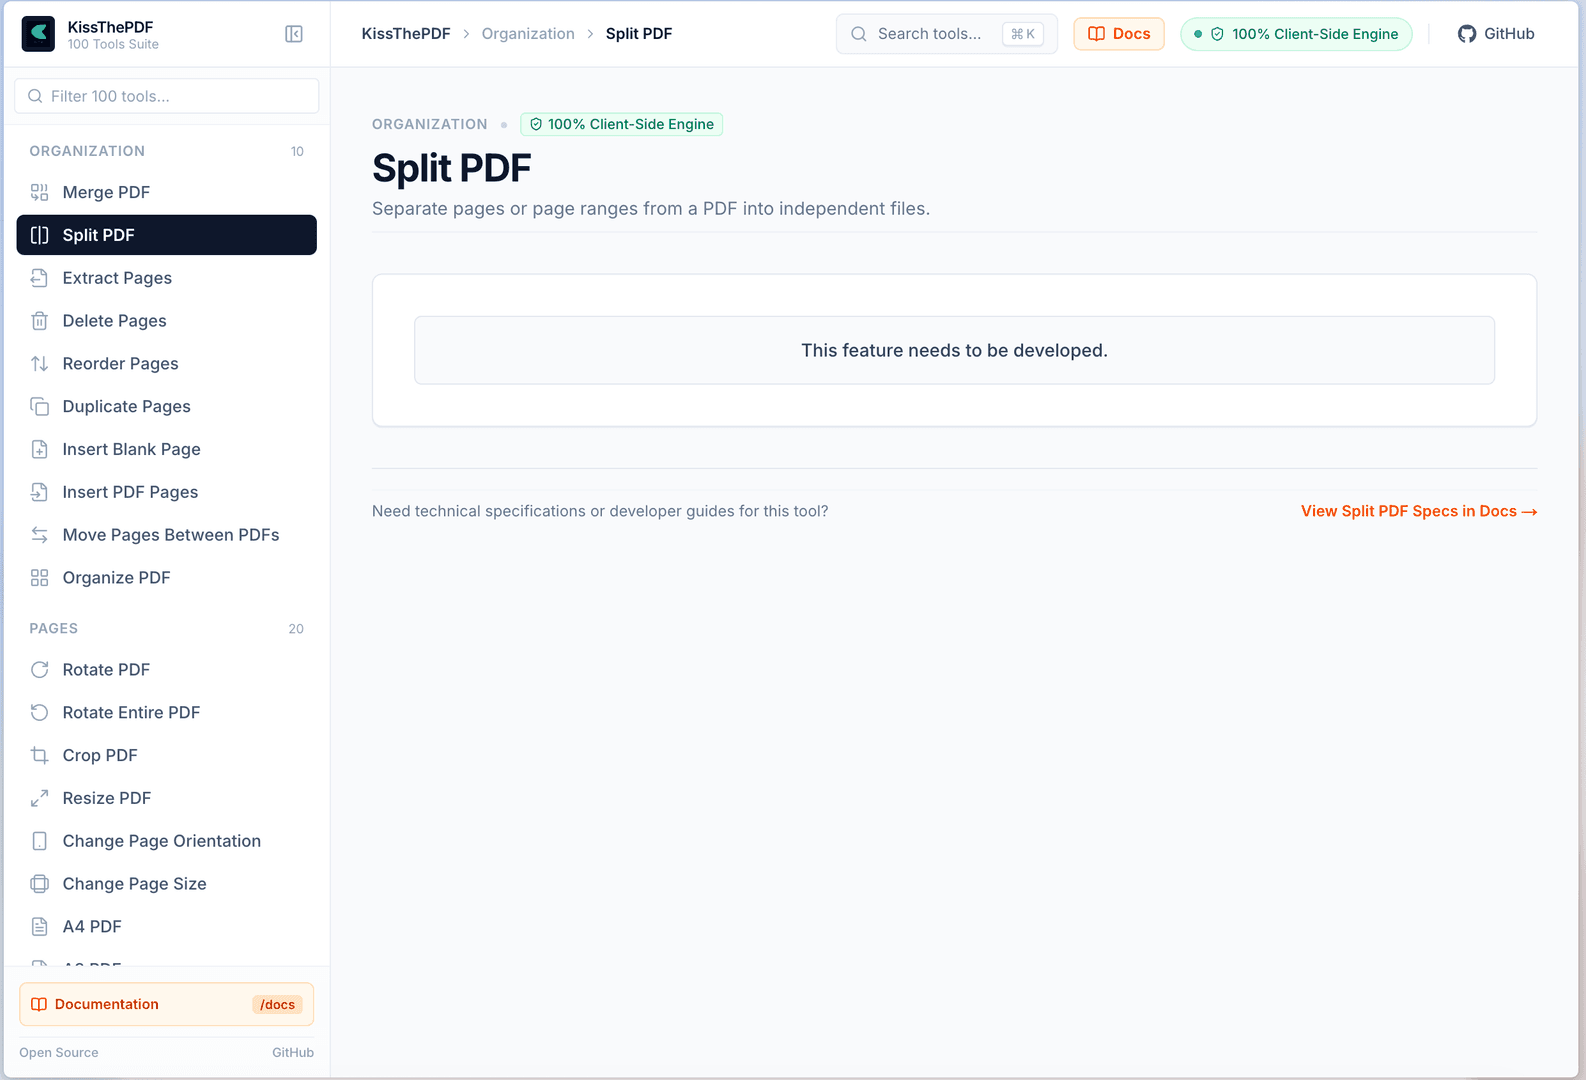The image size is (1586, 1080).
Task: Click the Insert Blank Page icon
Action: [39, 450]
